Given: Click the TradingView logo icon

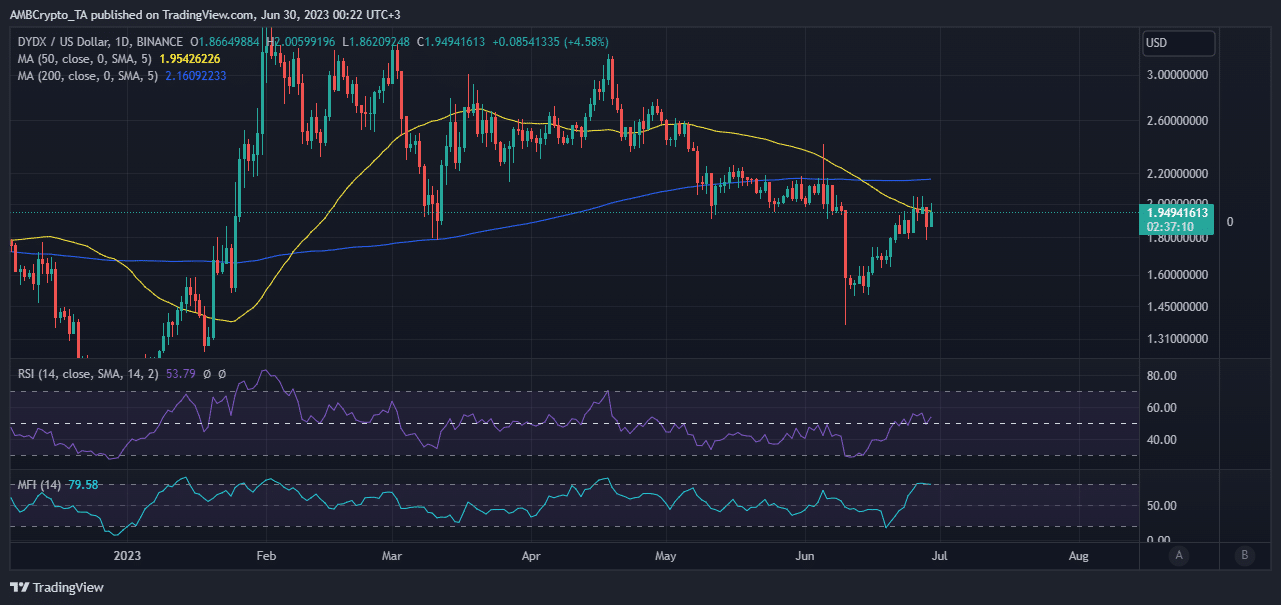Looking at the screenshot, I should coord(20,587).
